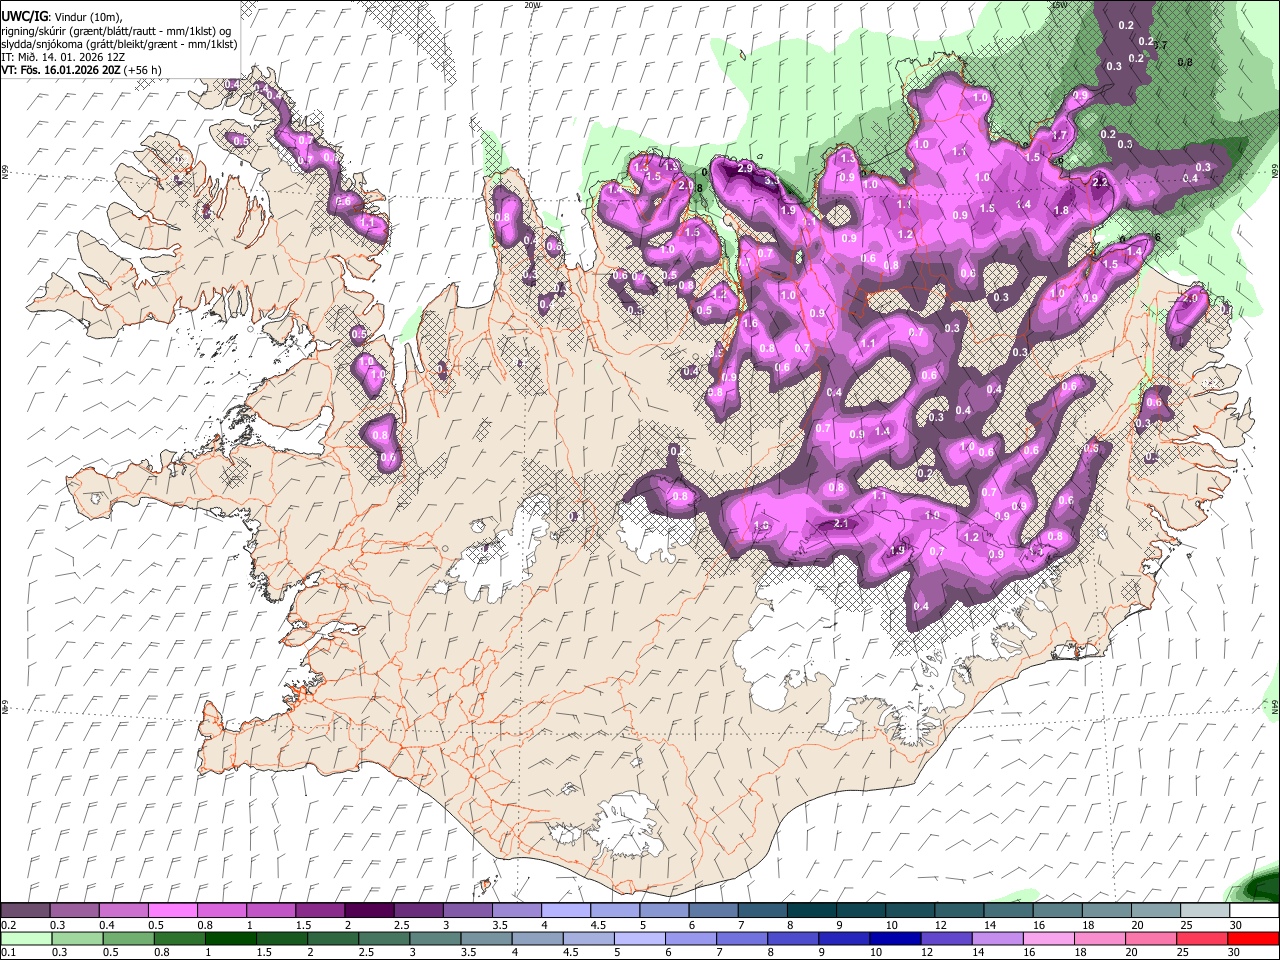Click the crimson swatch labeled 25 in lower legend row
1280x960 pixels.
[1203, 938]
